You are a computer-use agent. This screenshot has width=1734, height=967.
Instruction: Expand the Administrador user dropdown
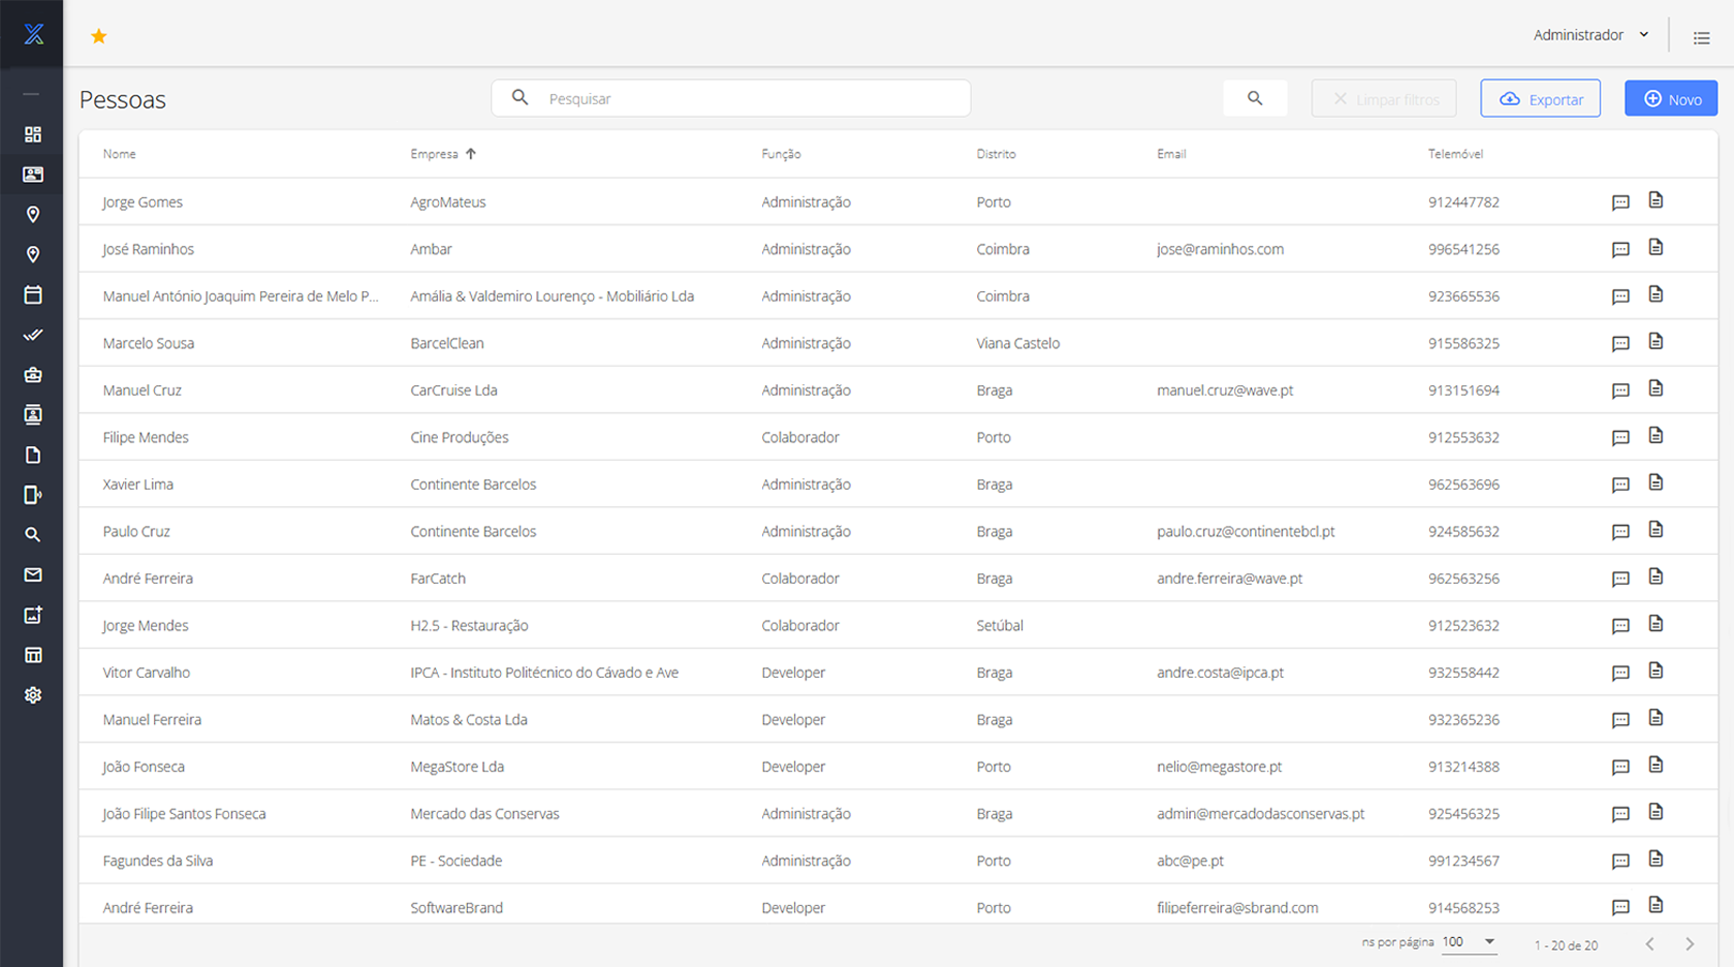pos(1590,35)
